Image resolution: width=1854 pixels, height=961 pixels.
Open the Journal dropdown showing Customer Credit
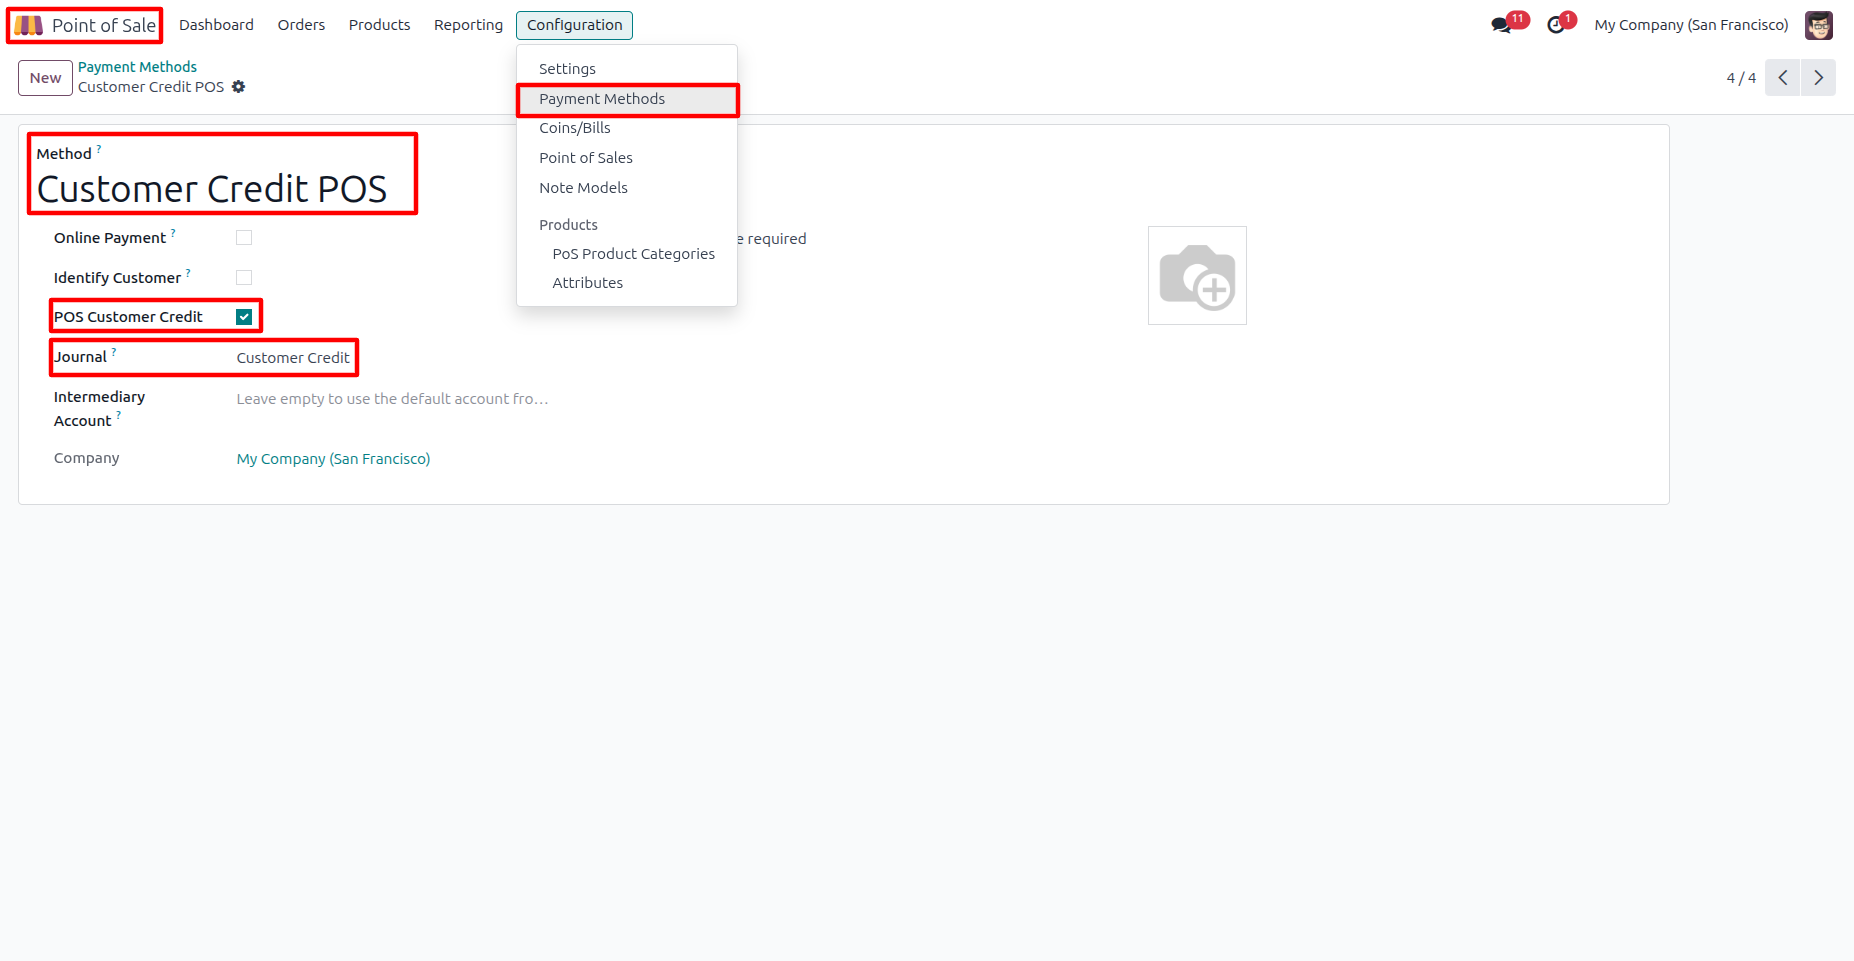click(x=293, y=358)
